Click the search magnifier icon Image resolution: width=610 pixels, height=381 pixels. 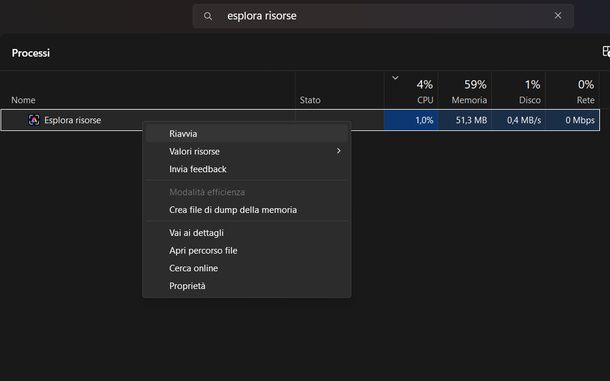point(208,16)
